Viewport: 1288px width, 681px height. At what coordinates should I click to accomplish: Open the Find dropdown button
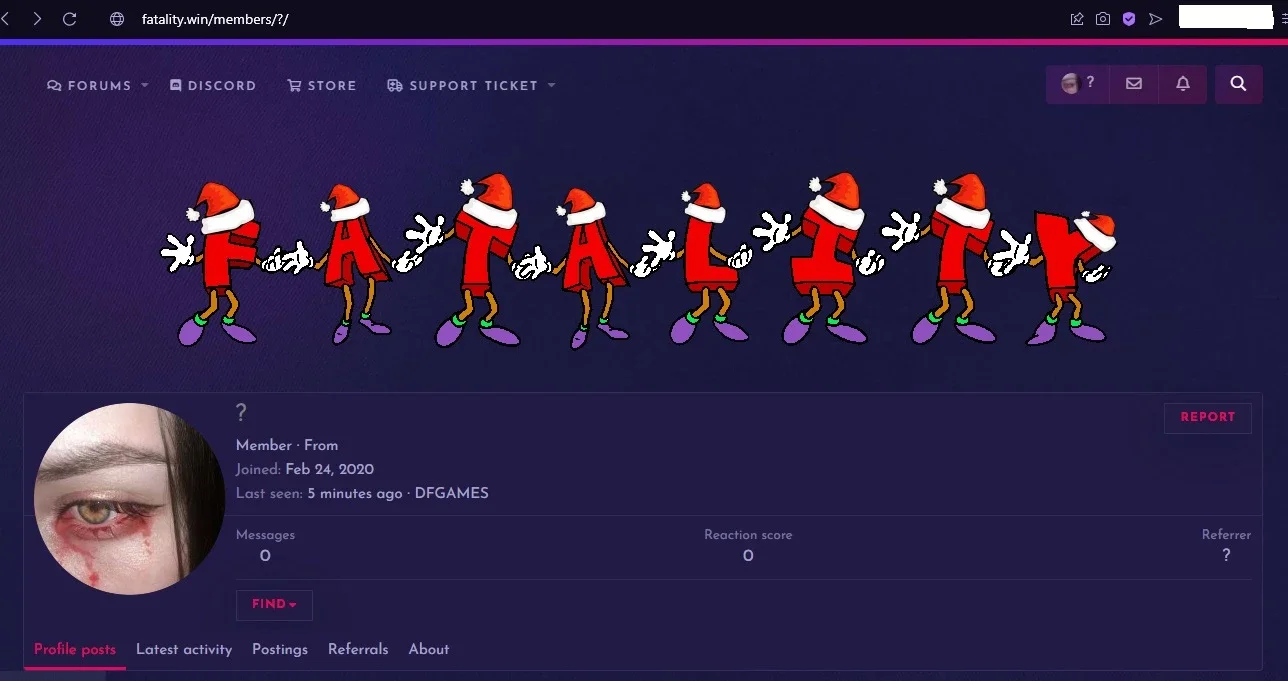[x=274, y=605]
